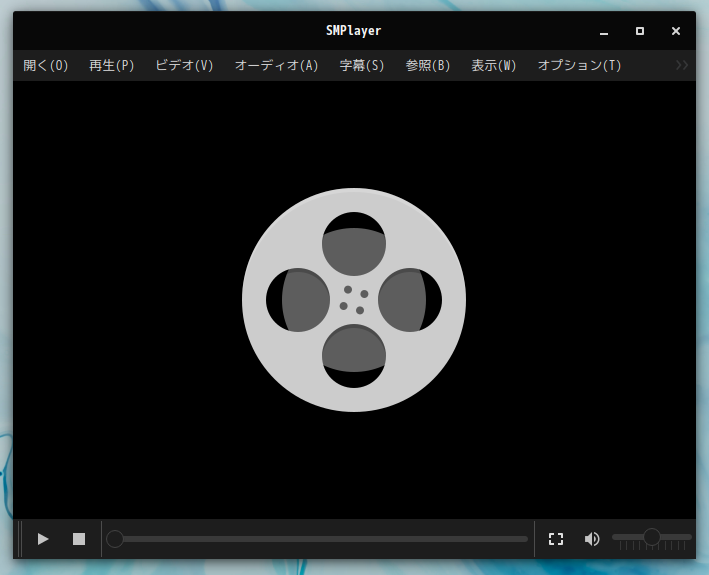Open the 開く(O) menu
709x575 pixels.
(46, 66)
